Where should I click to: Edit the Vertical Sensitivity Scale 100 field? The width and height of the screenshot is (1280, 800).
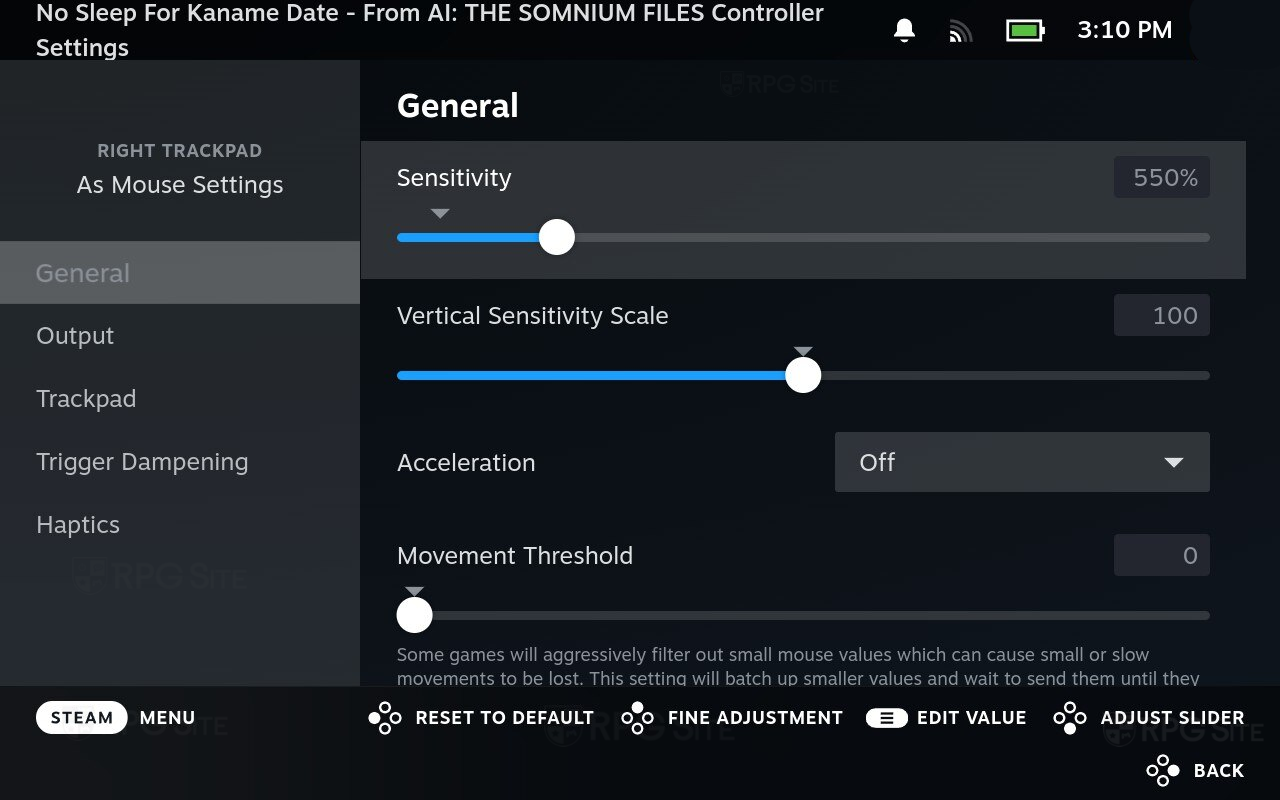point(1162,316)
